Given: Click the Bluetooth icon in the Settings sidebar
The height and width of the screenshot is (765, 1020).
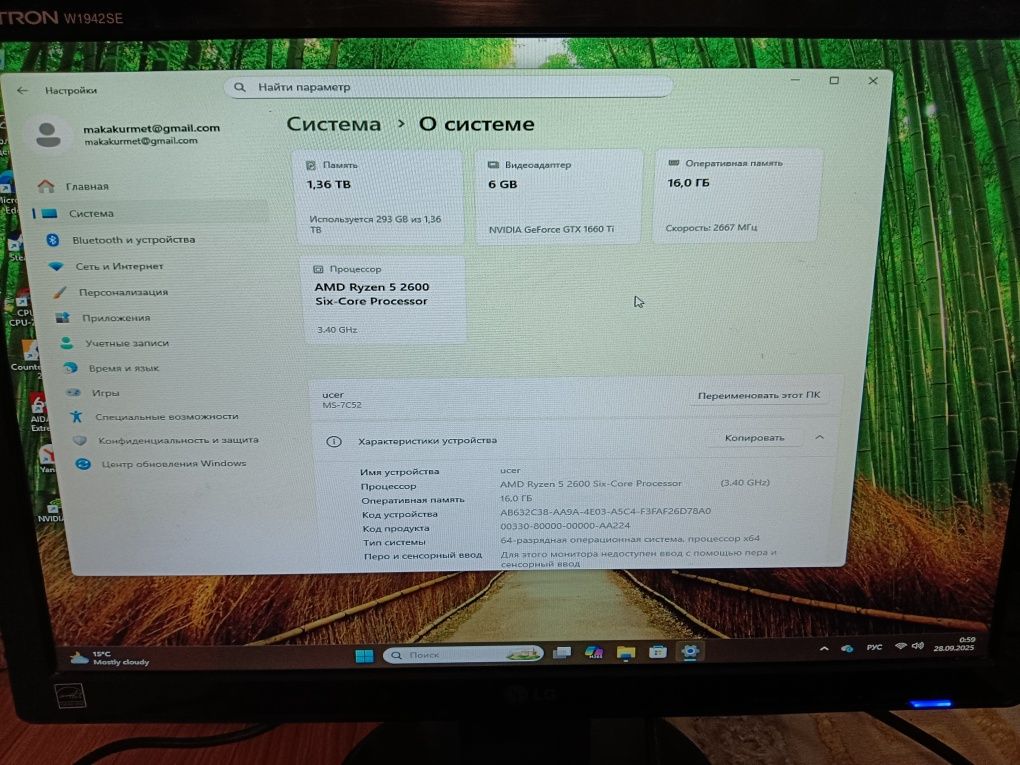Looking at the screenshot, I should click(x=53, y=240).
